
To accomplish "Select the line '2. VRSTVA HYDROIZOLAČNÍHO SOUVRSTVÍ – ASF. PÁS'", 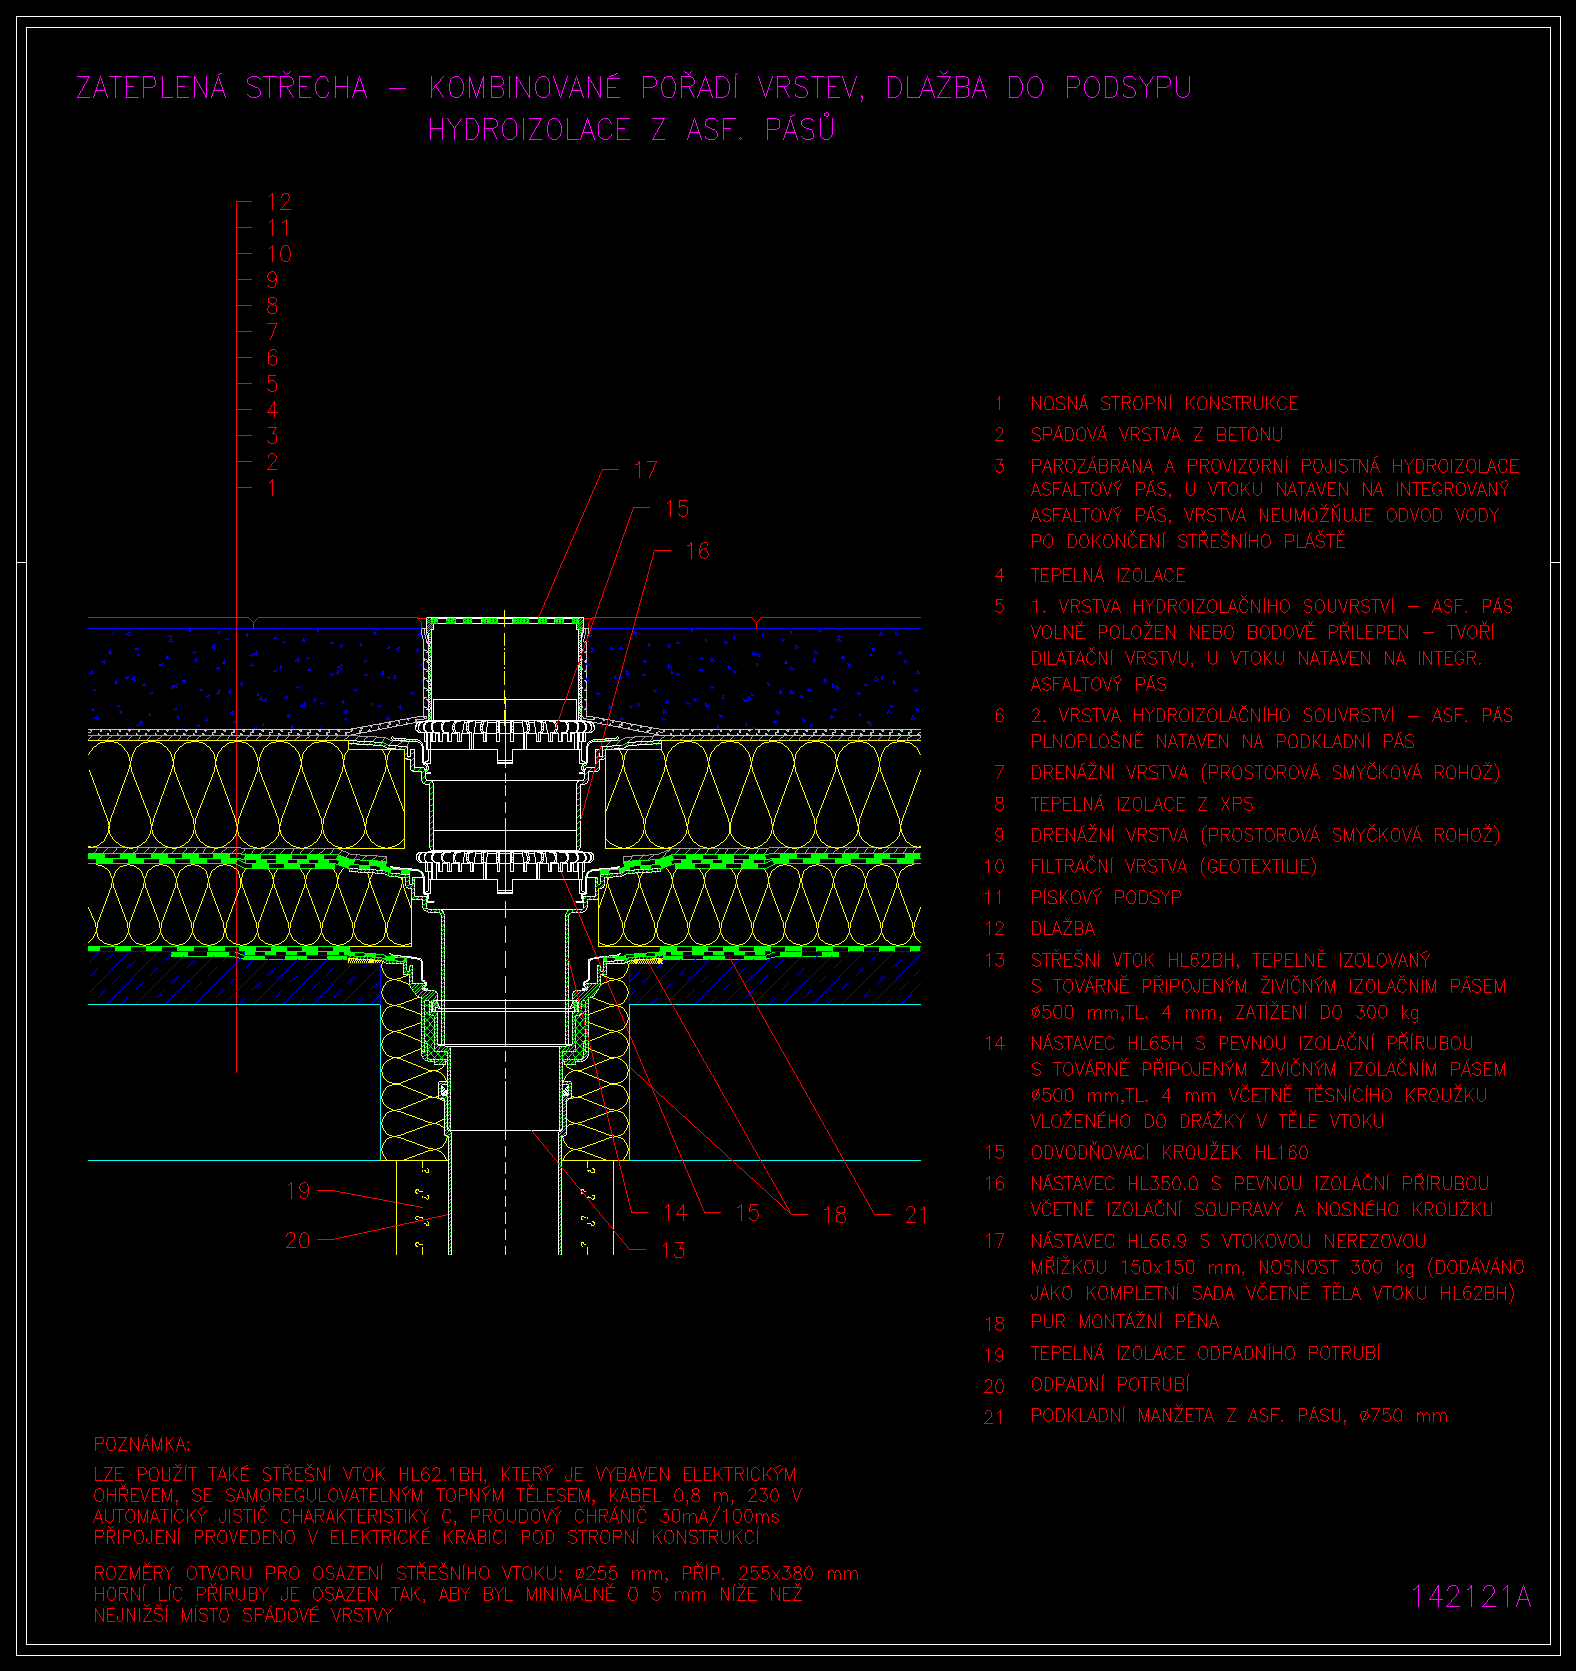I will coord(1272,716).
